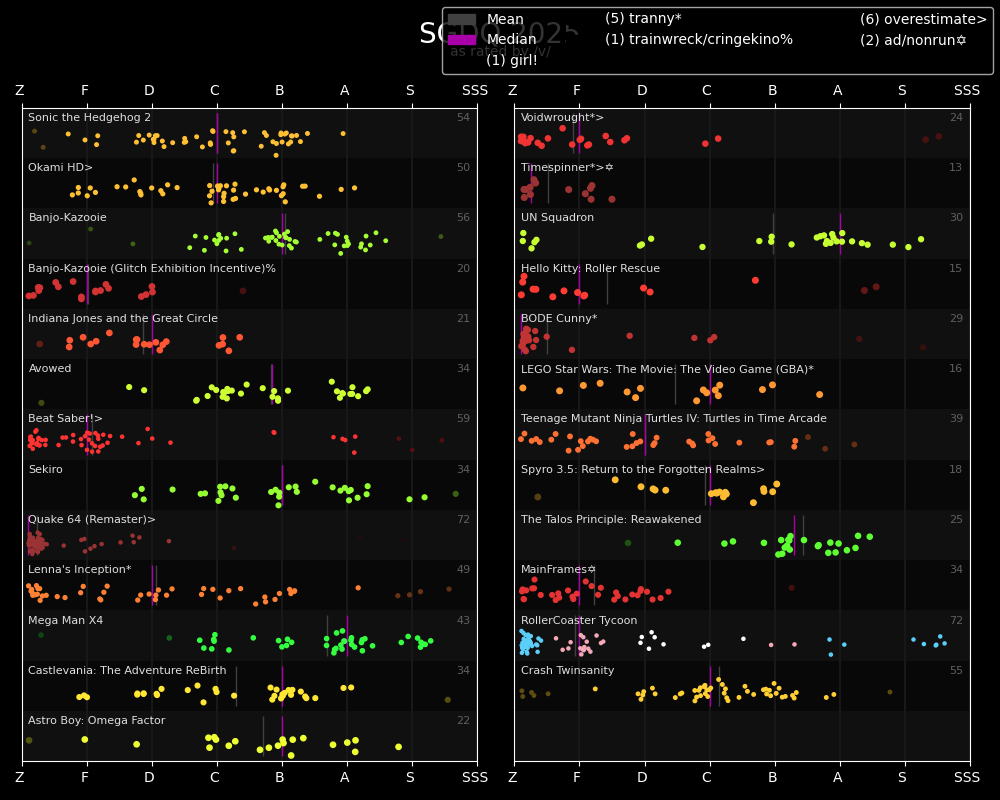Click the "RollerCoaster Tycoon" row title

point(579,620)
